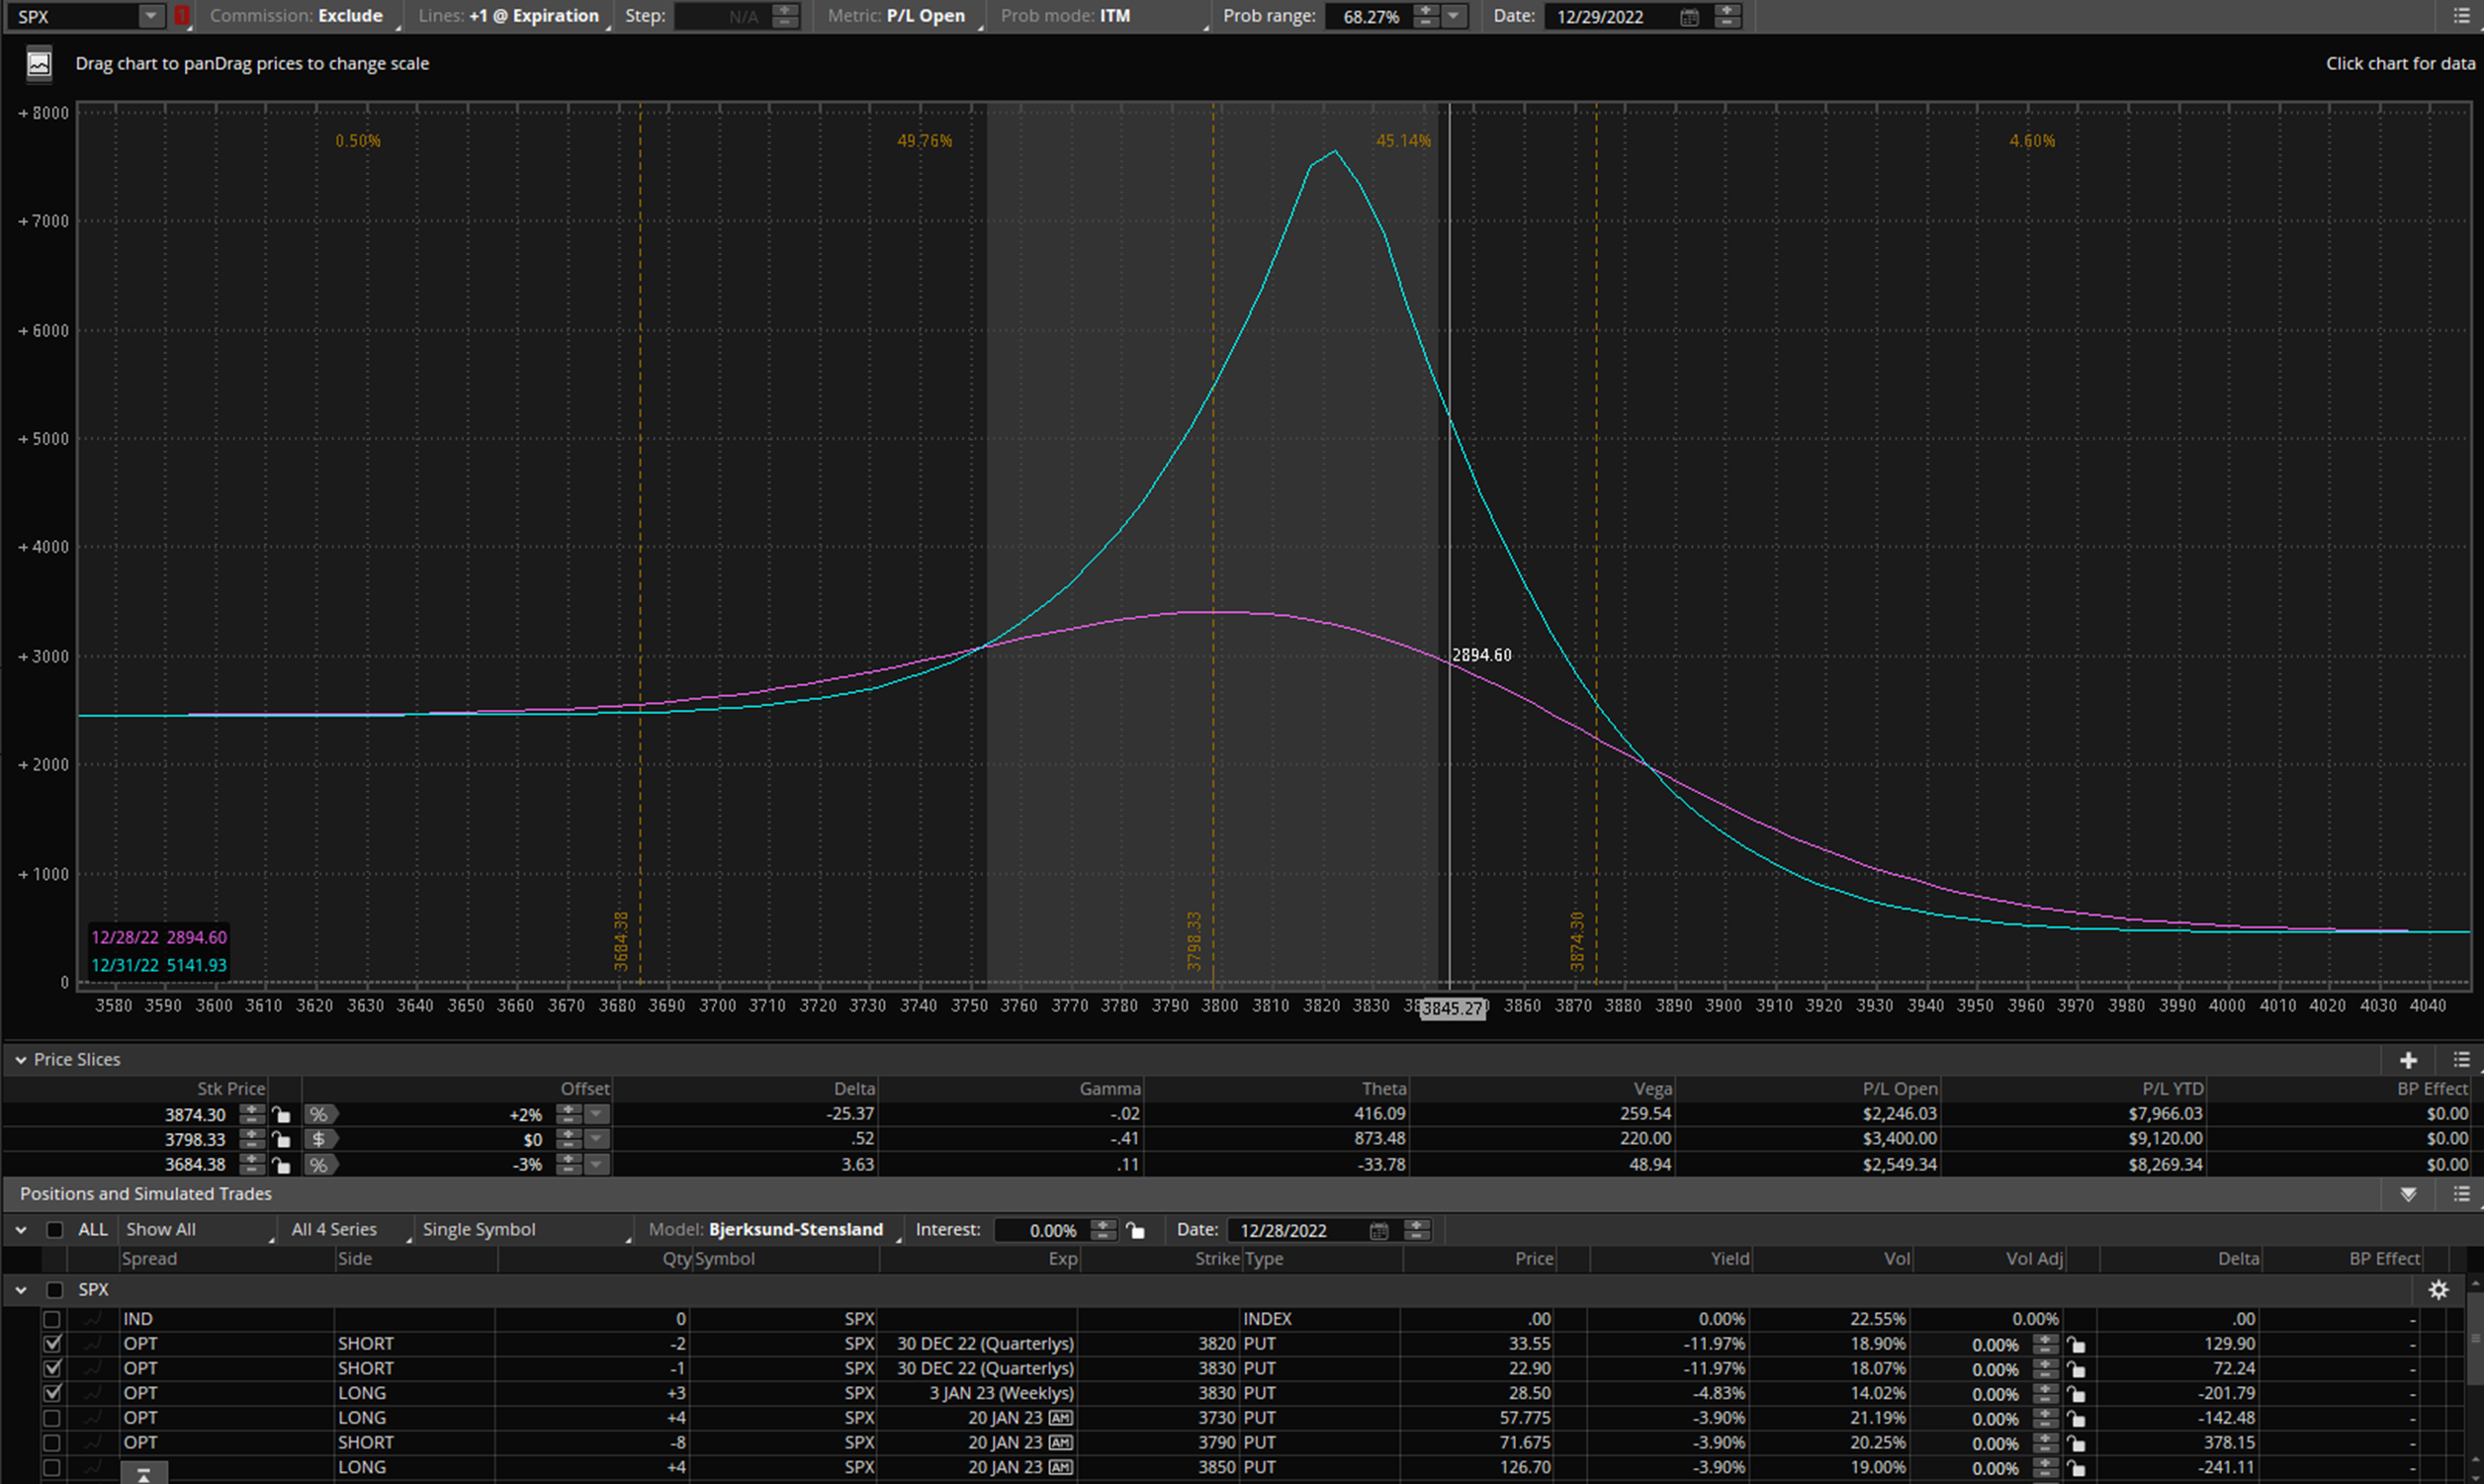Open the SPX symbol dropdown arrow
2484x1484 pixels.
pyautogui.click(x=150, y=16)
